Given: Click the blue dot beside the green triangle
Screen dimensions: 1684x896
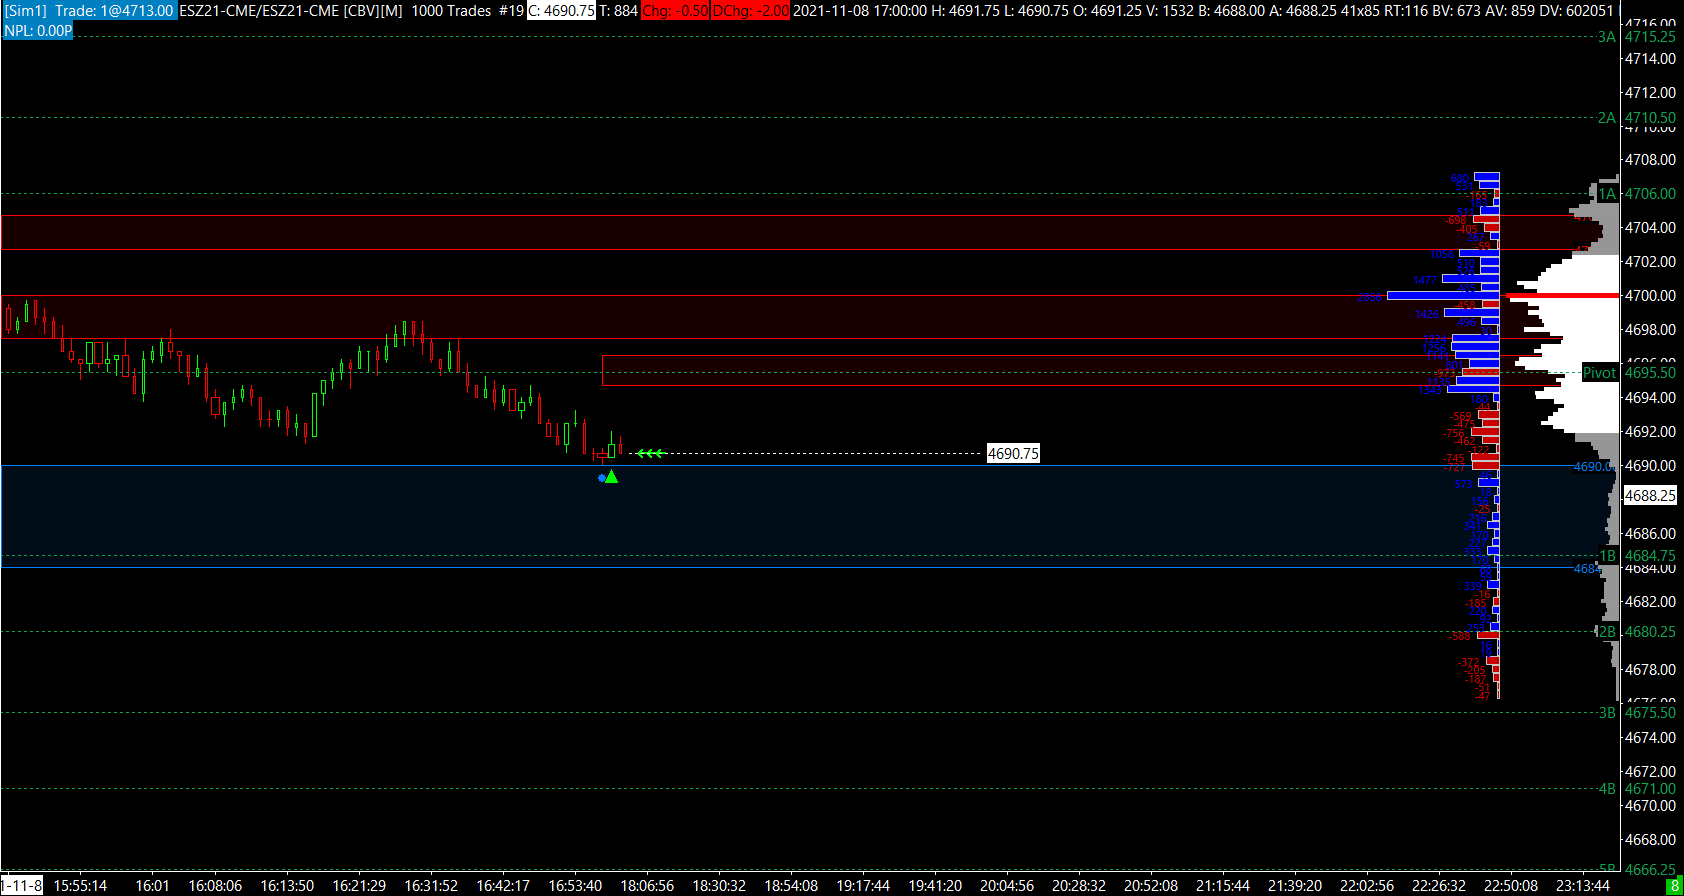Looking at the screenshot, I should (601, 478).
